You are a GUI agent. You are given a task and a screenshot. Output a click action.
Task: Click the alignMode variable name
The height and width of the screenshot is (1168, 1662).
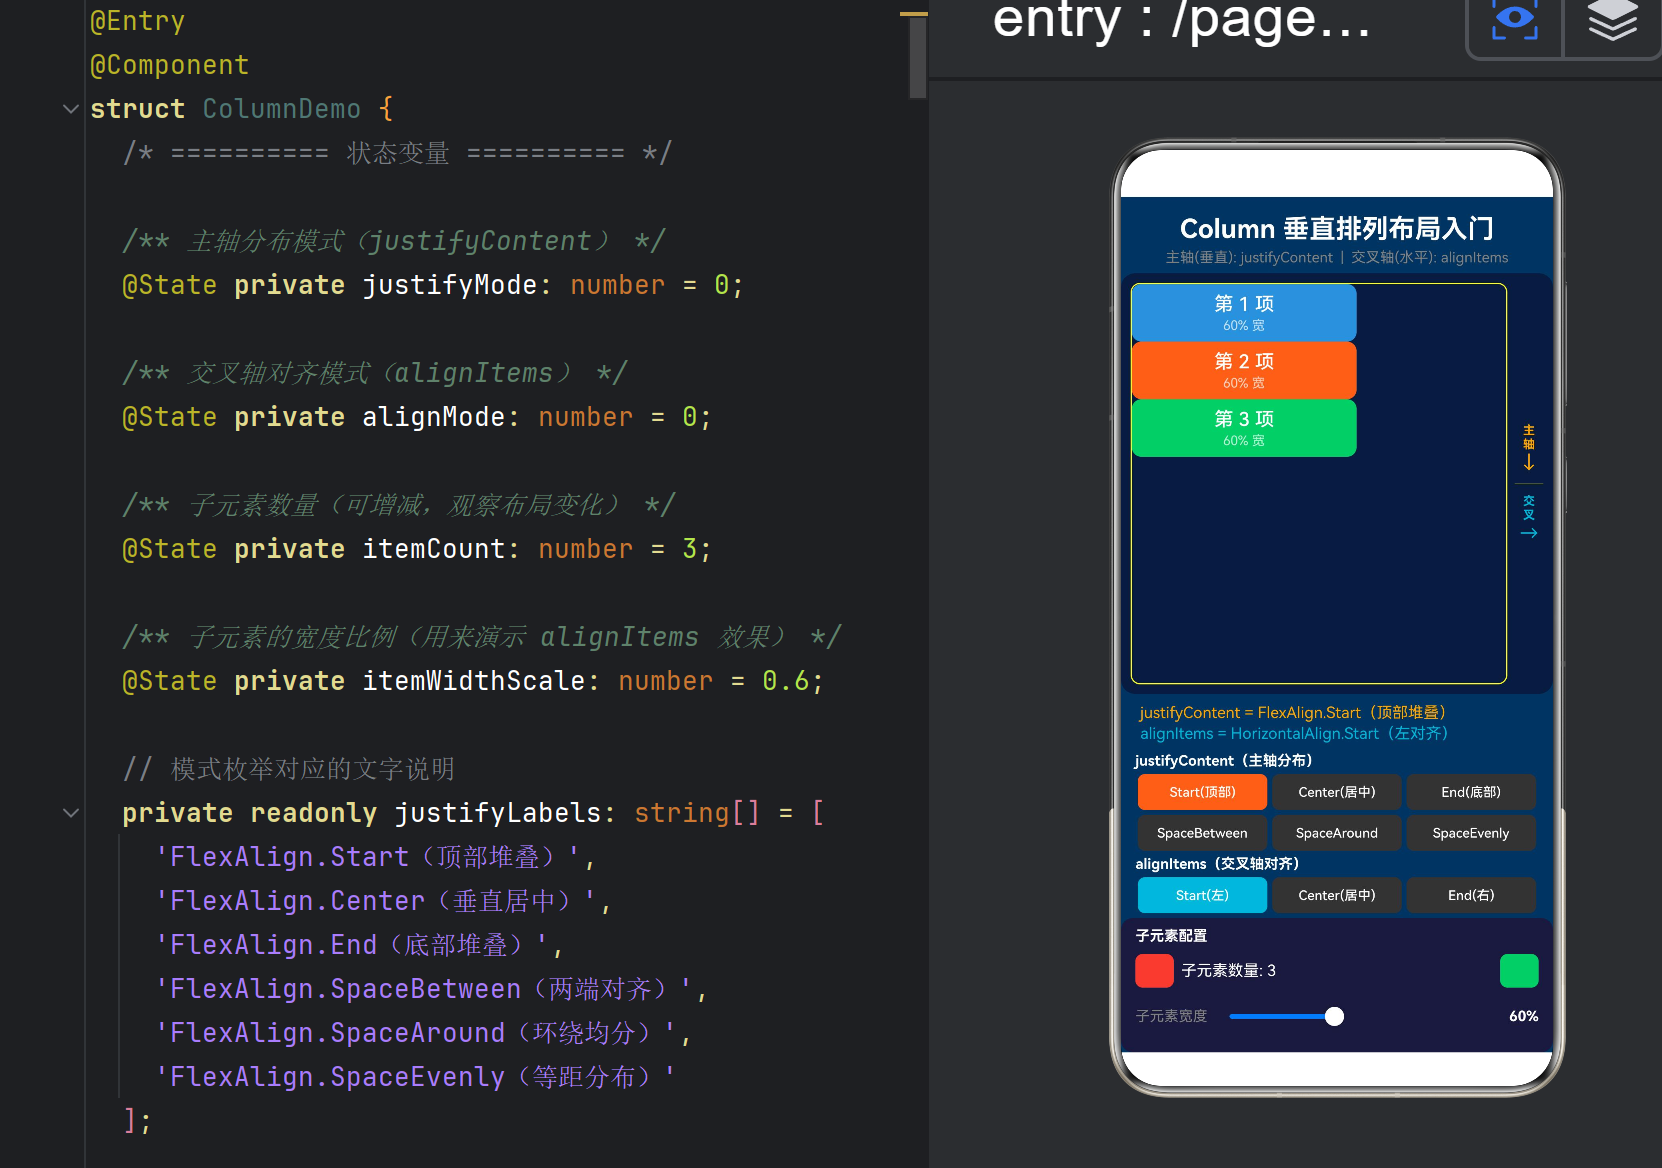click(x=434, y=417)
